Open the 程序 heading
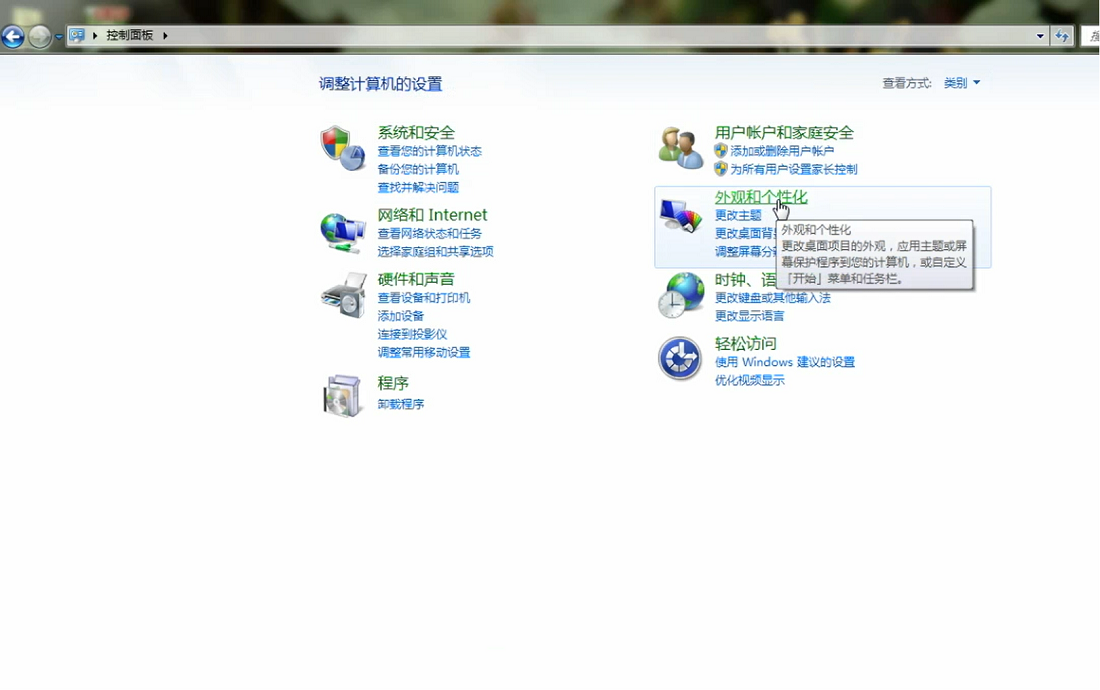 coord(393,383)
